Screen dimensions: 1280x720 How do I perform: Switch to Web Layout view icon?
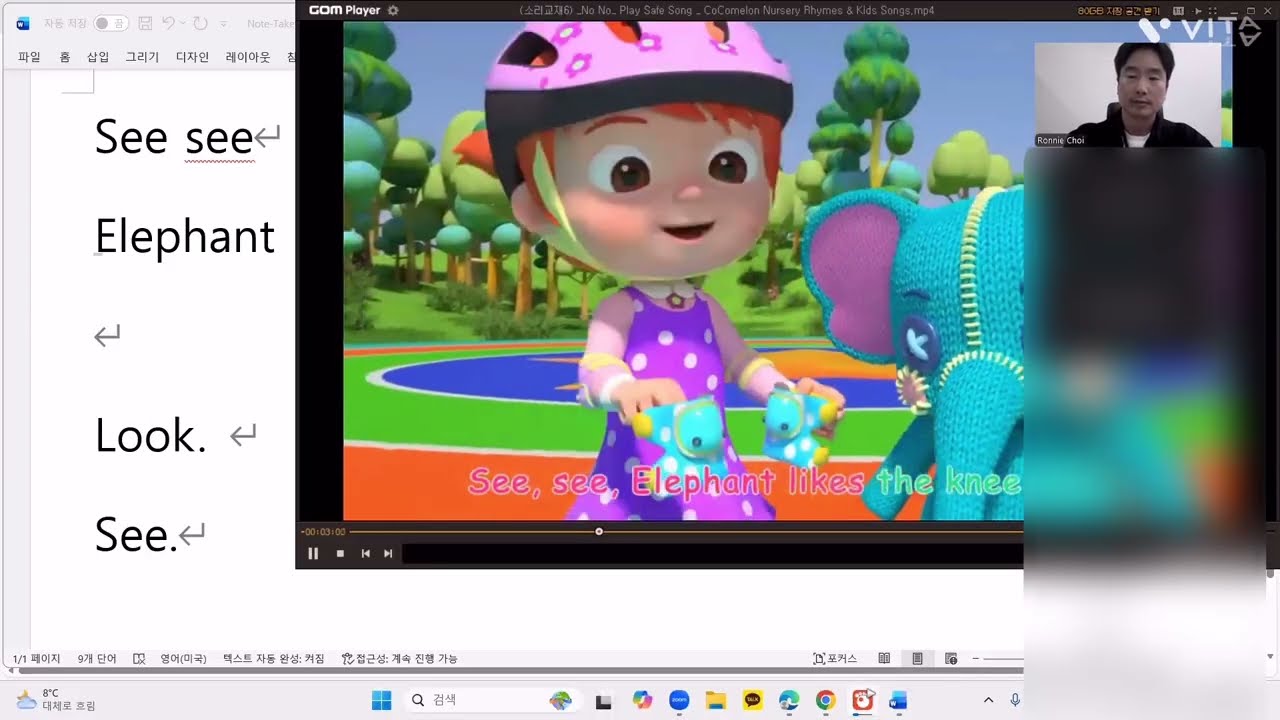pos(951,659)
